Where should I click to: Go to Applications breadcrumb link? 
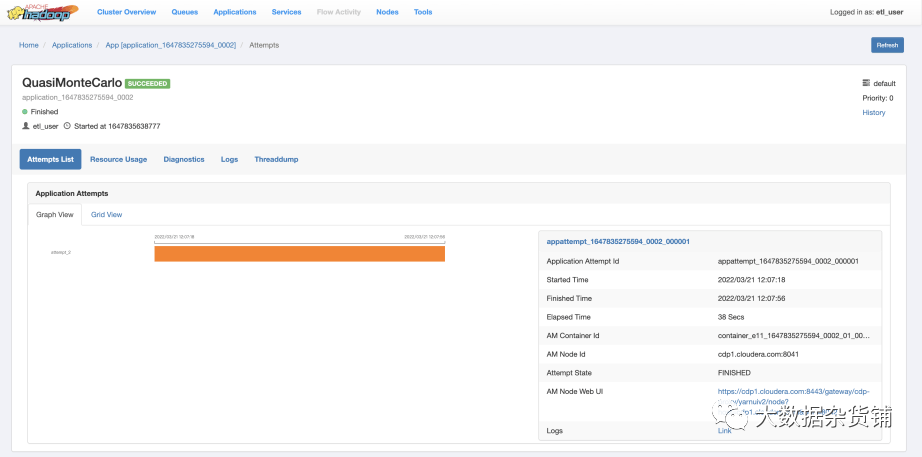[72, 45]
